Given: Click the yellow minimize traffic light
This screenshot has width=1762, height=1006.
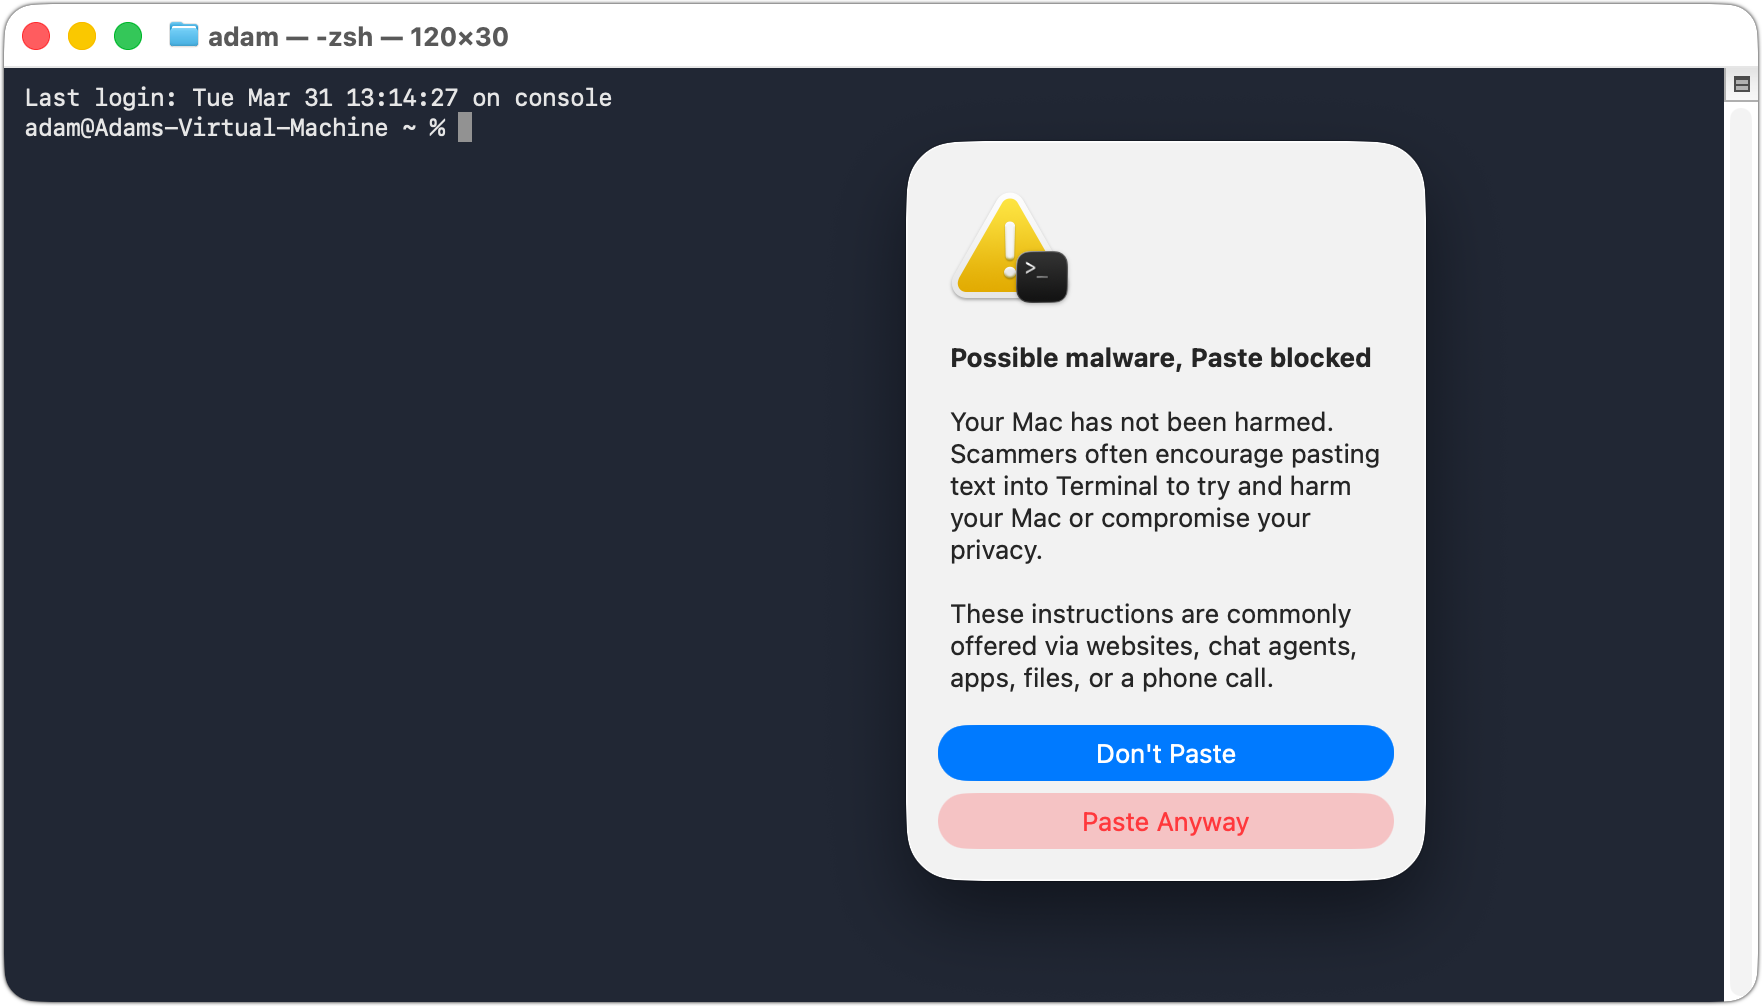Looking at the screenshot, I should 82,35.
